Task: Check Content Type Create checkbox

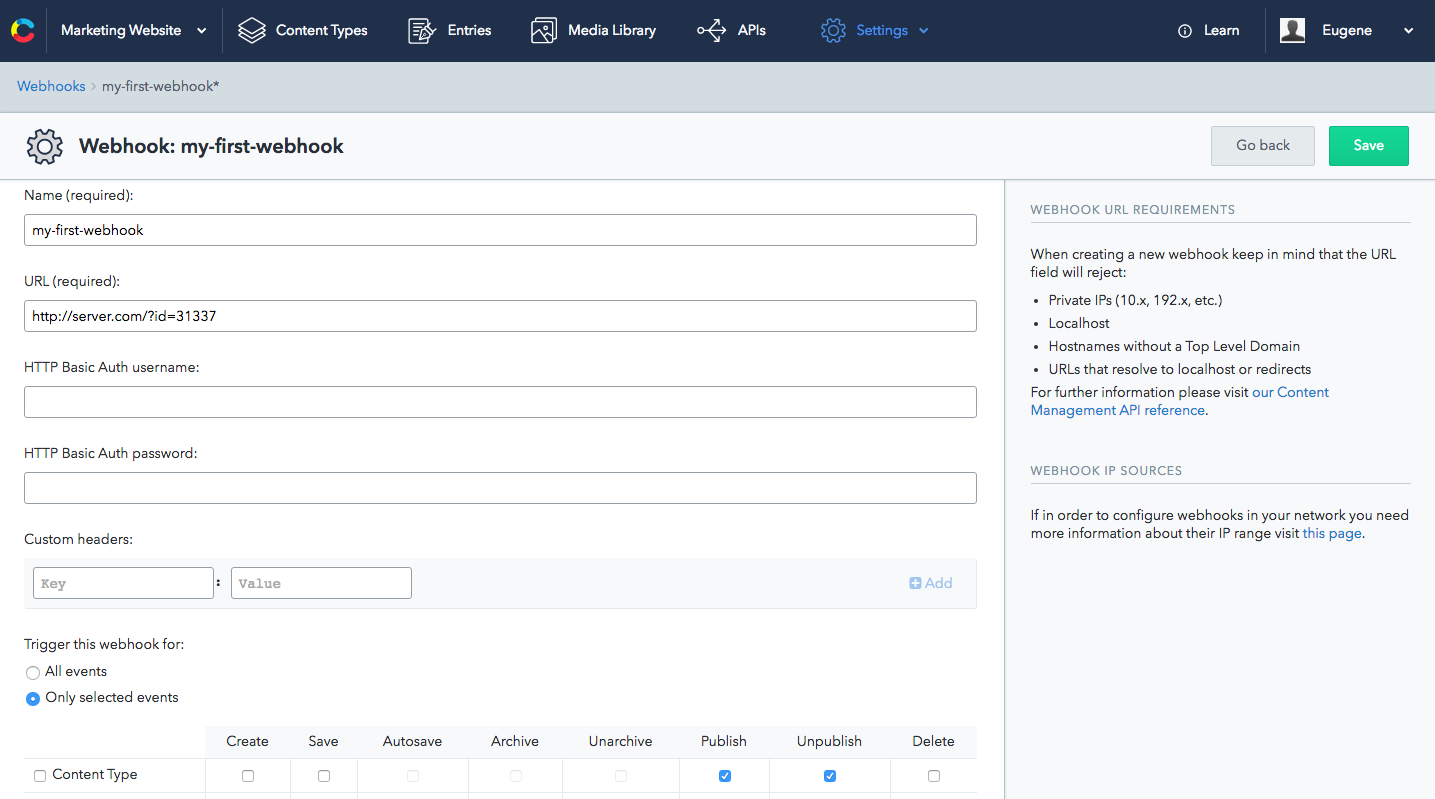Action: click(248, 776)
